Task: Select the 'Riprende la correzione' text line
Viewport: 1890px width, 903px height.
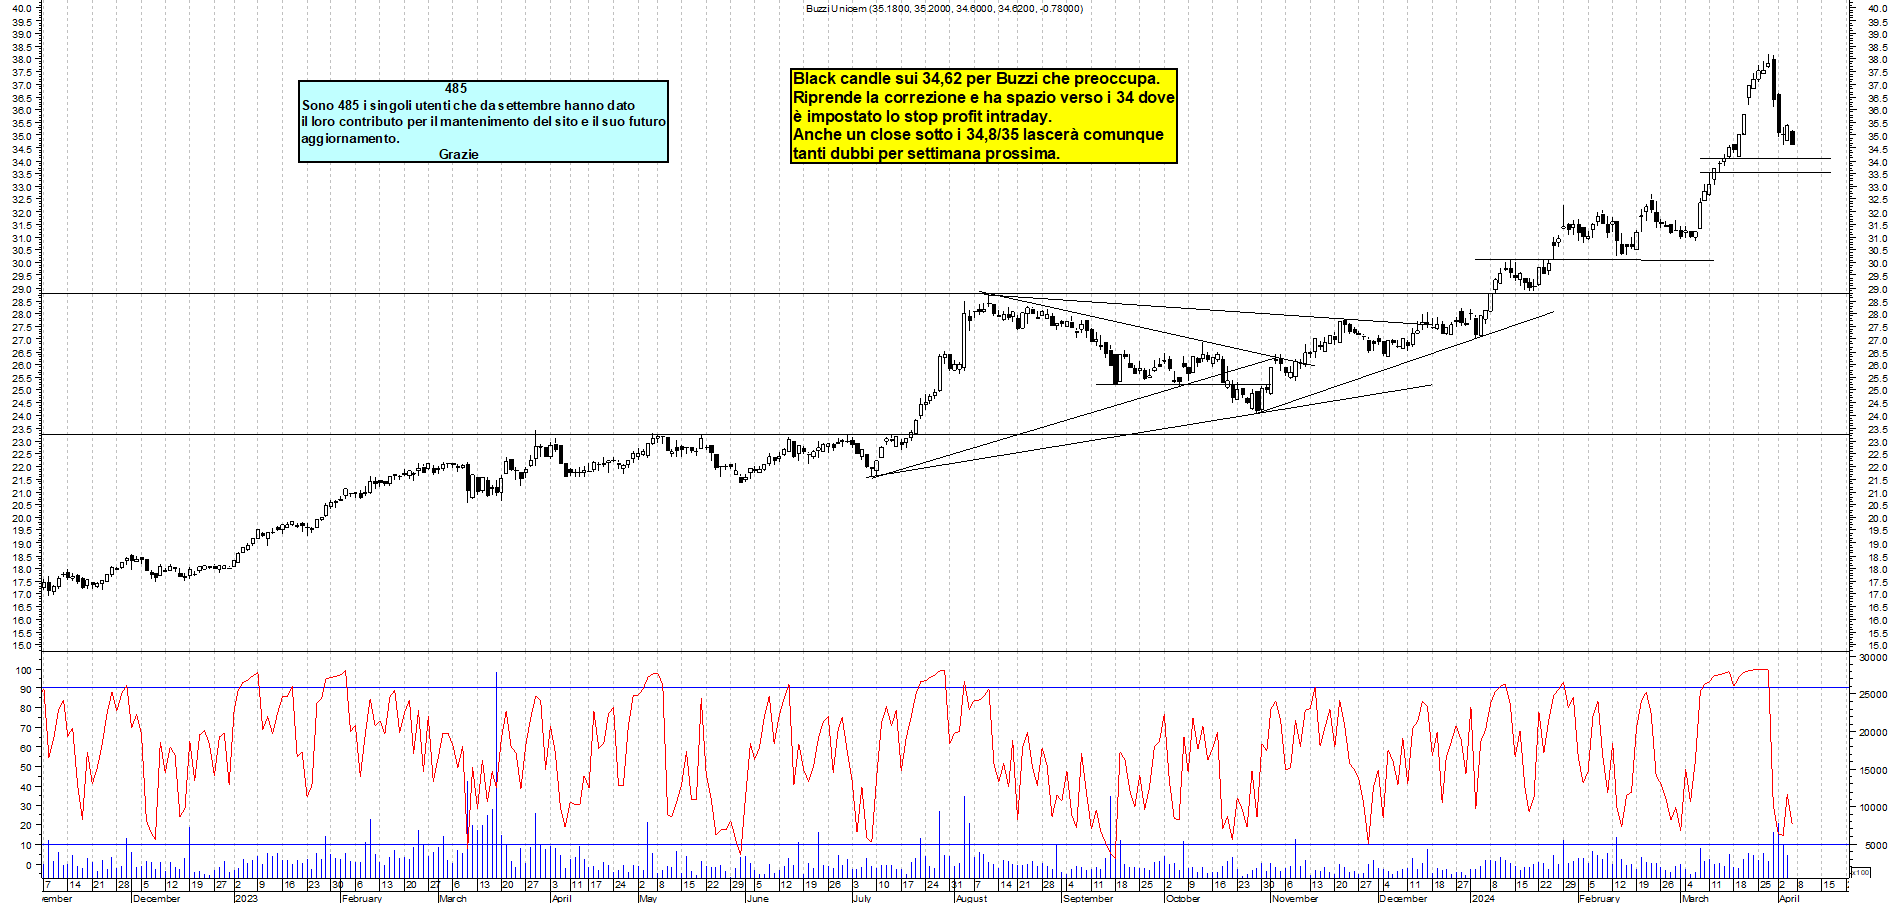Action: [983, 97]
